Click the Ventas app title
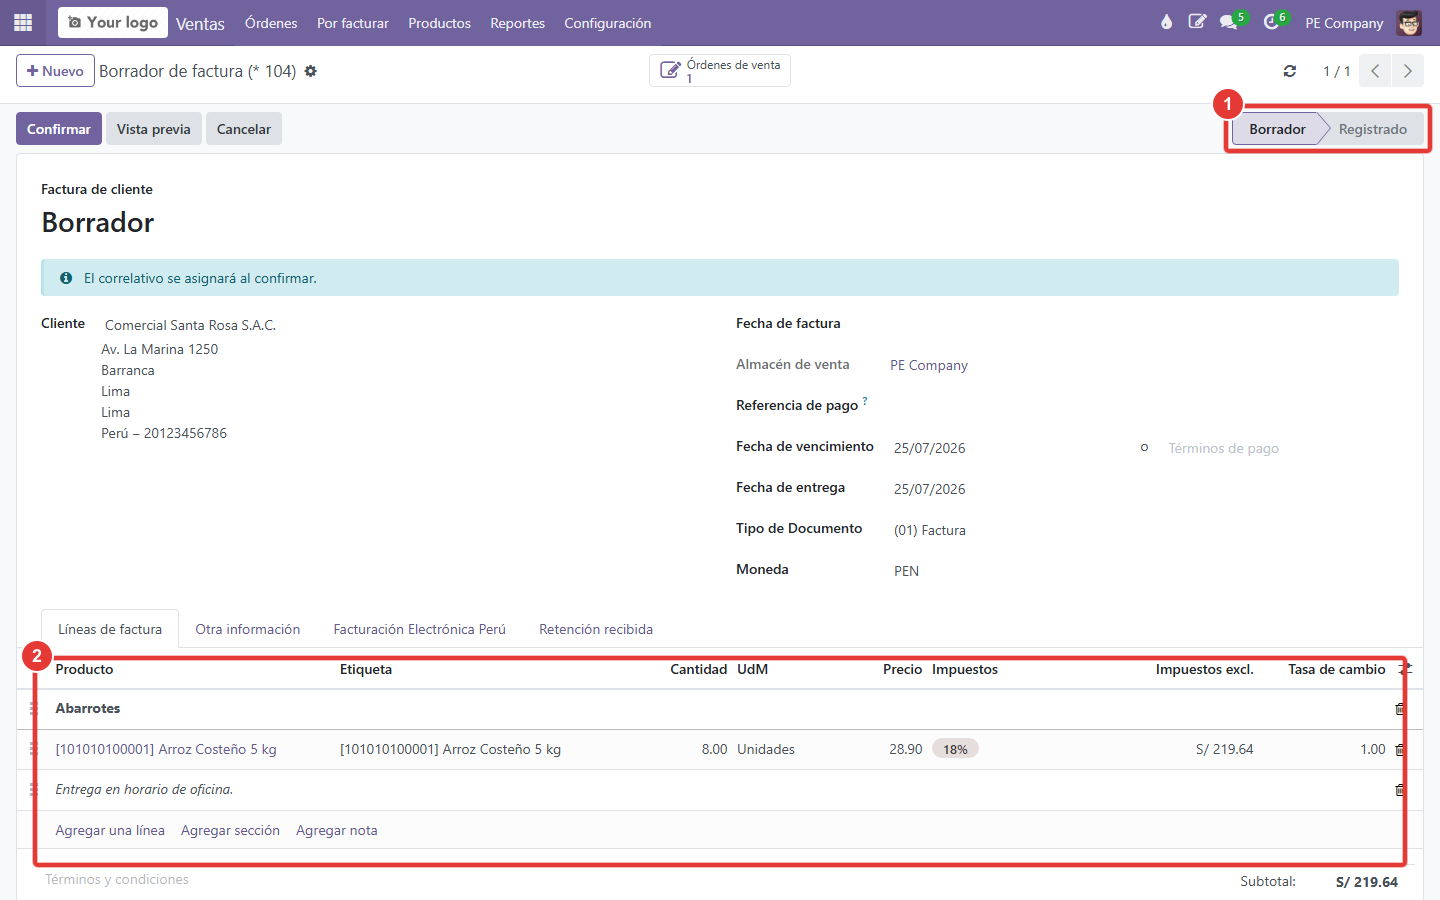1440x900 pixels. [200, 23]
